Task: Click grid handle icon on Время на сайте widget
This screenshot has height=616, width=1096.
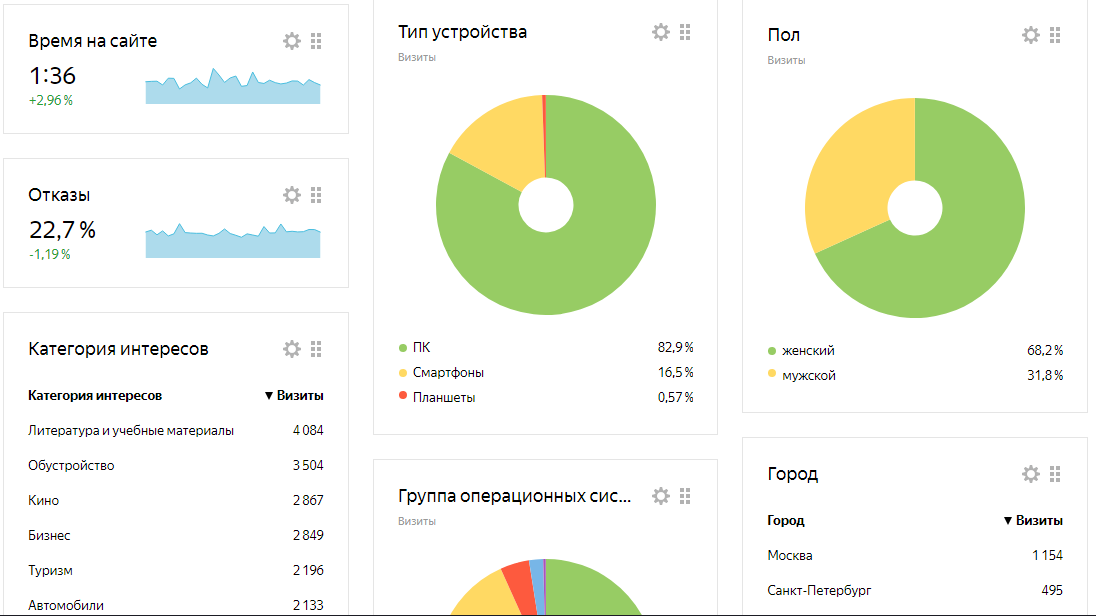Action: coord(316,41)
